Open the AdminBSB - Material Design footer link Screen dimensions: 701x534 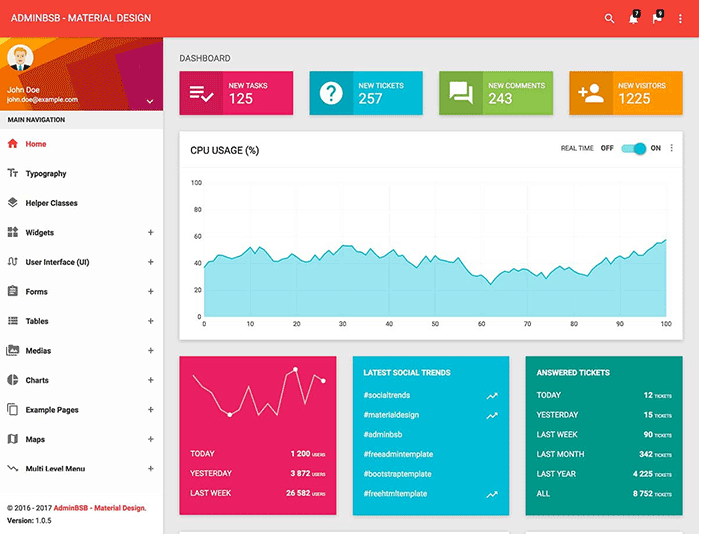pyautogui.click(x=100, y=508)
